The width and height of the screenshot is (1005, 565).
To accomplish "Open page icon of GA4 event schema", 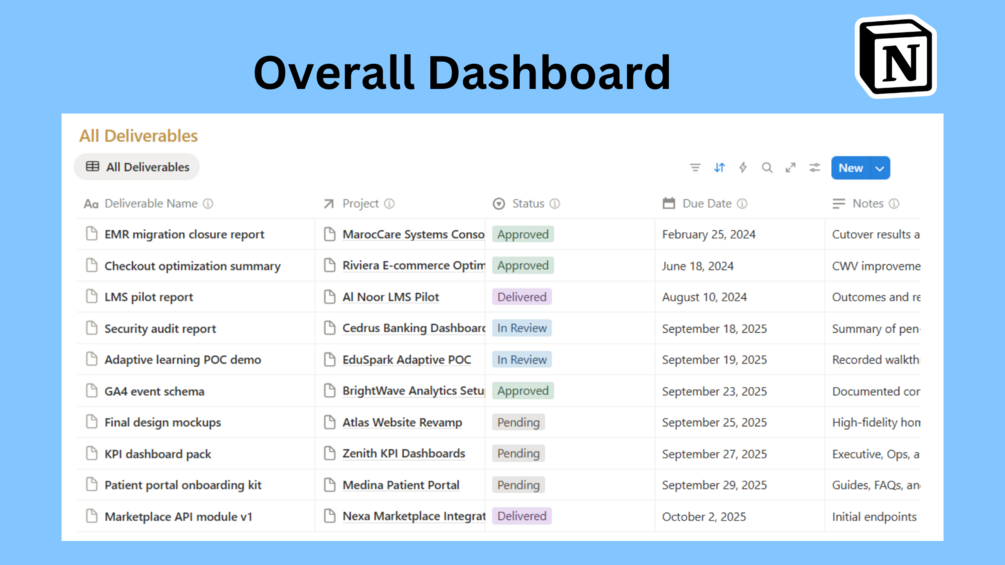I will 92,391.
